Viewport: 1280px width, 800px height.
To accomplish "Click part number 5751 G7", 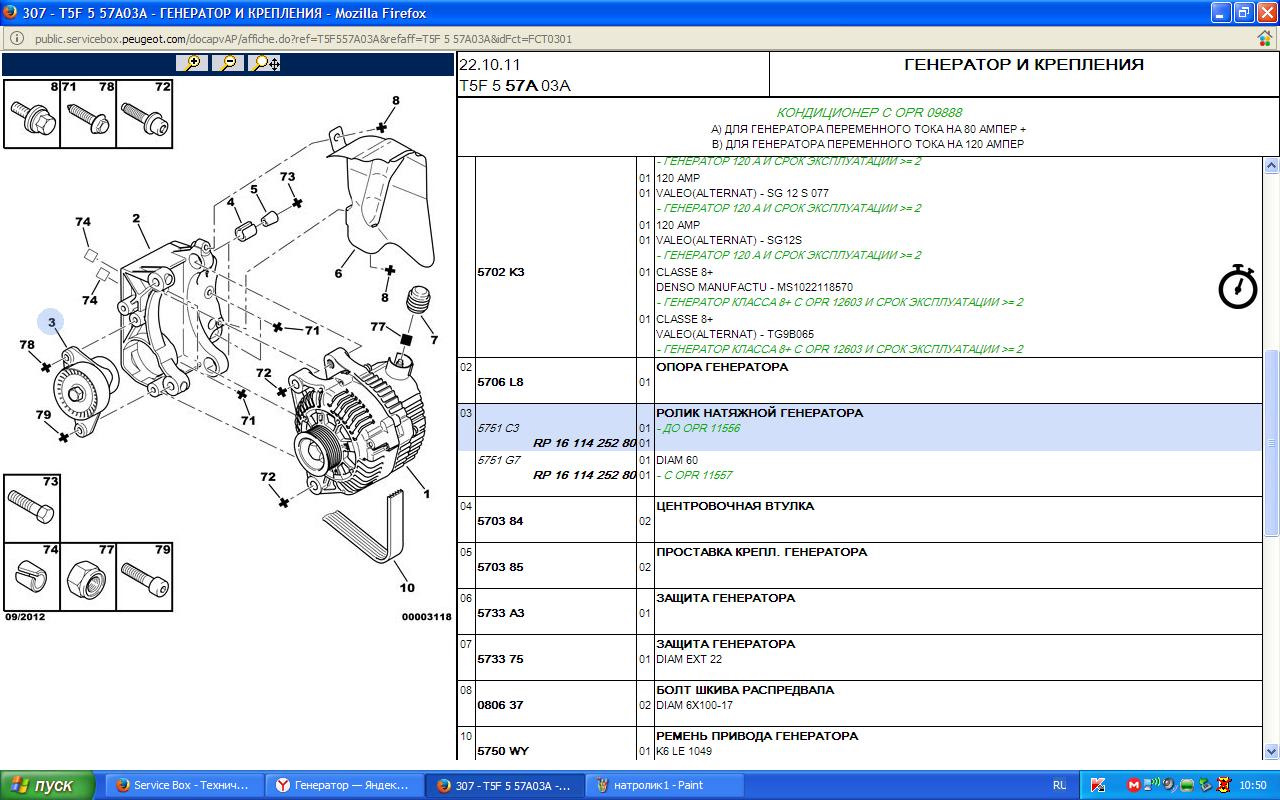I will [499, 460].
